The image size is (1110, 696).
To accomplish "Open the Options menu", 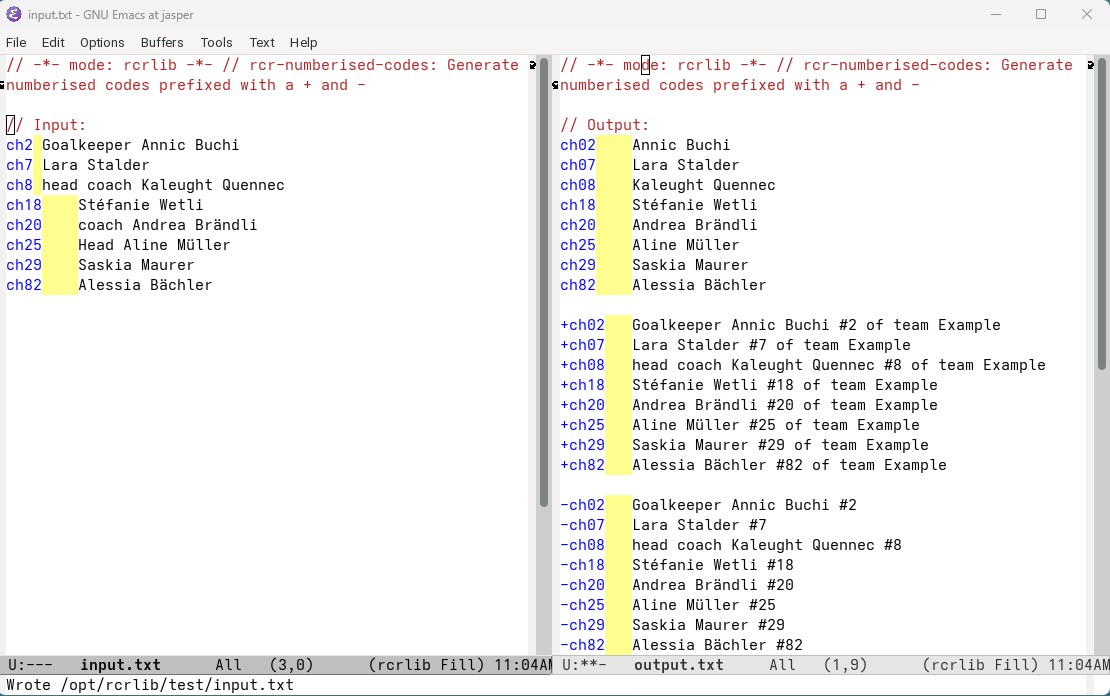I will (102, 42).
